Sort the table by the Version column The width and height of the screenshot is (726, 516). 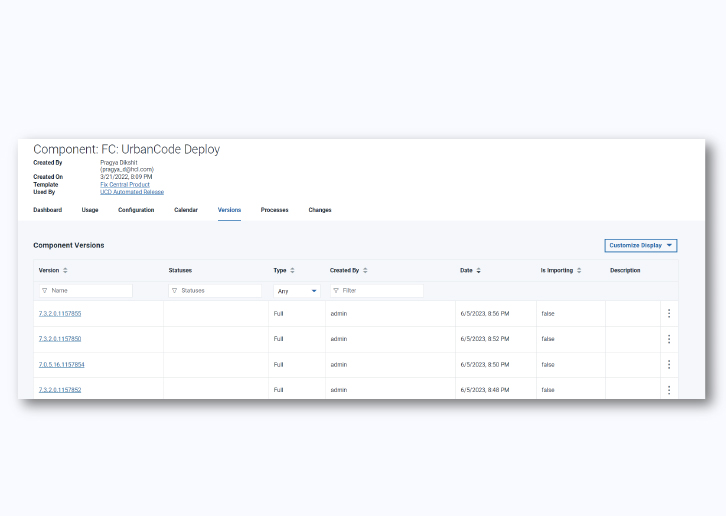(x=66, y=270)
